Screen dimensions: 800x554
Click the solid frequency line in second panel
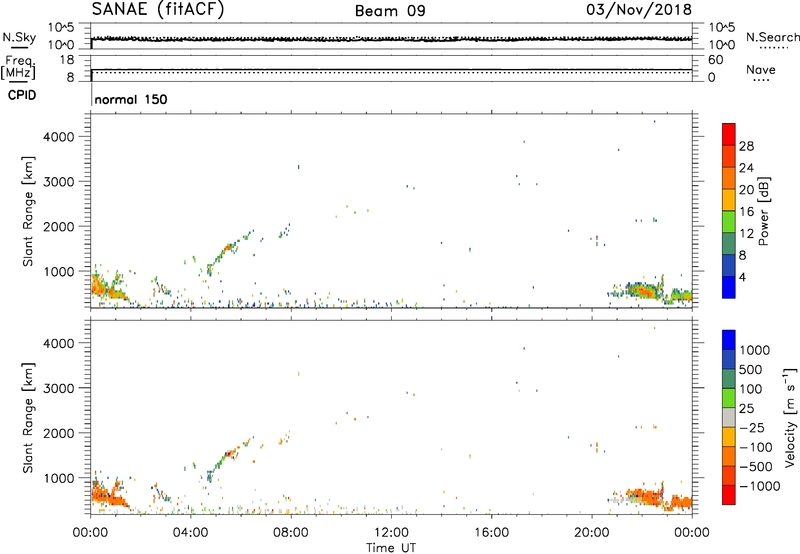pyautogui.click(x=391, y=69)
